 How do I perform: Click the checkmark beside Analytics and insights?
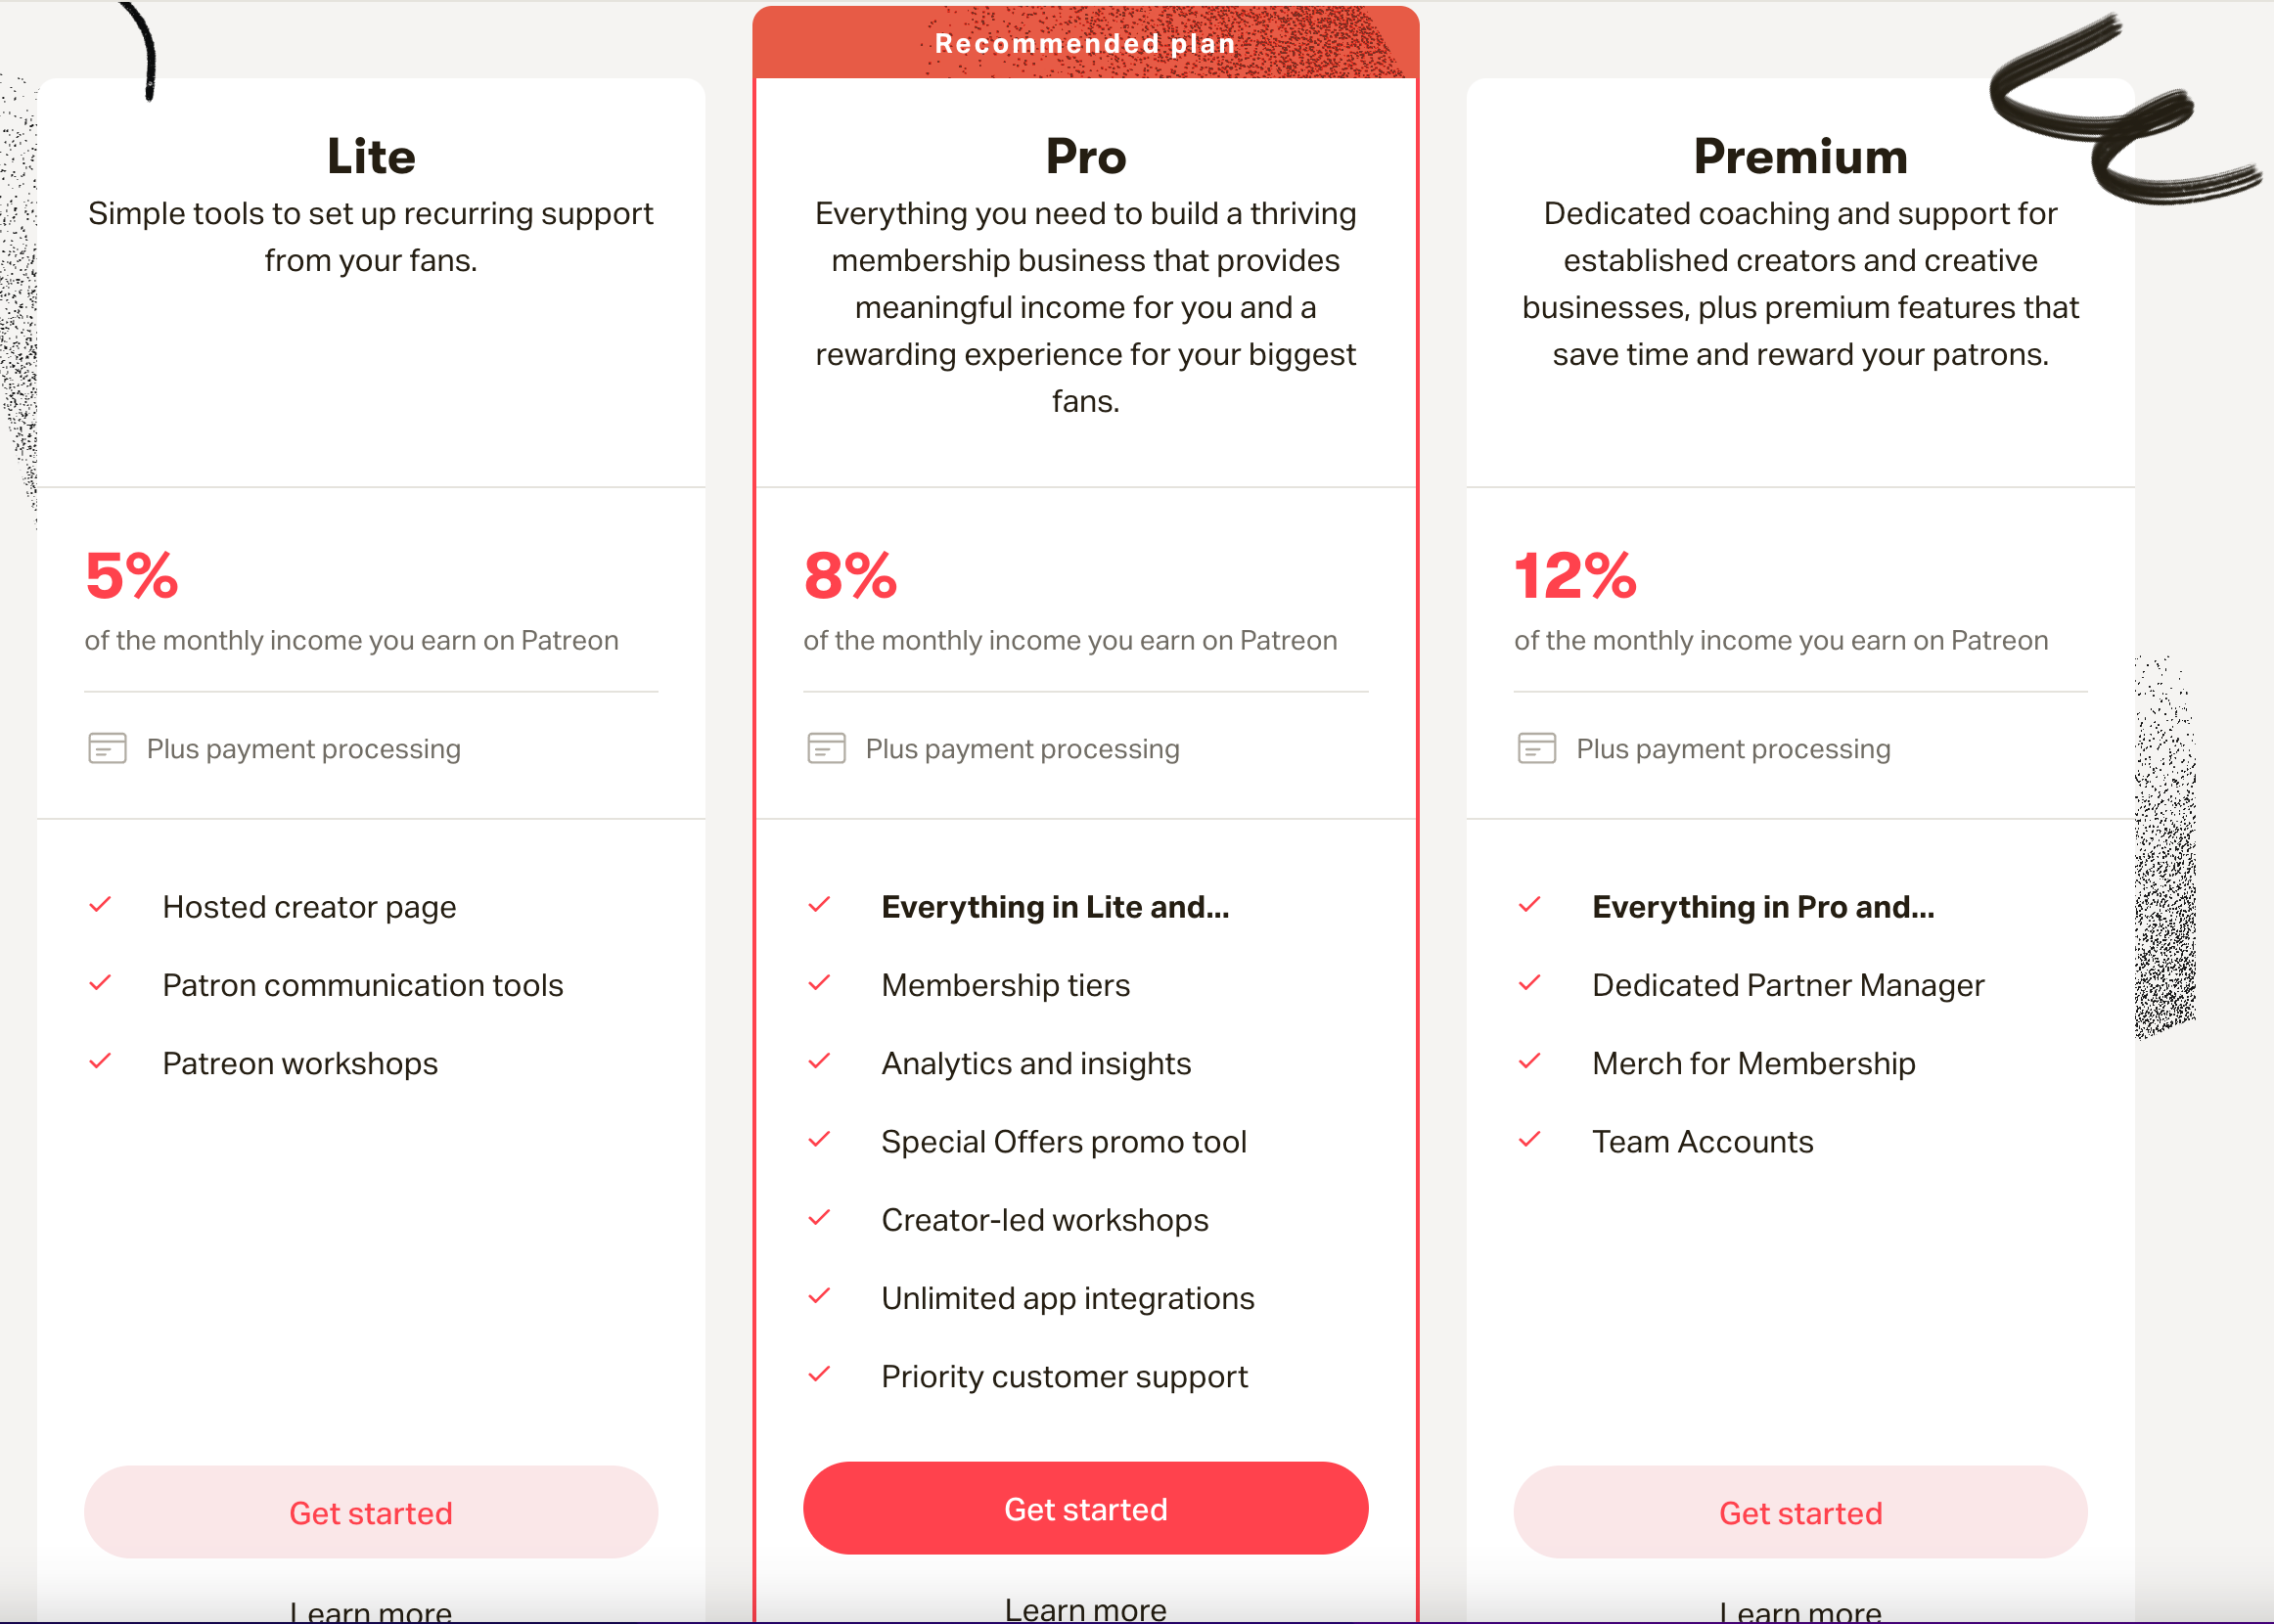819,1061
